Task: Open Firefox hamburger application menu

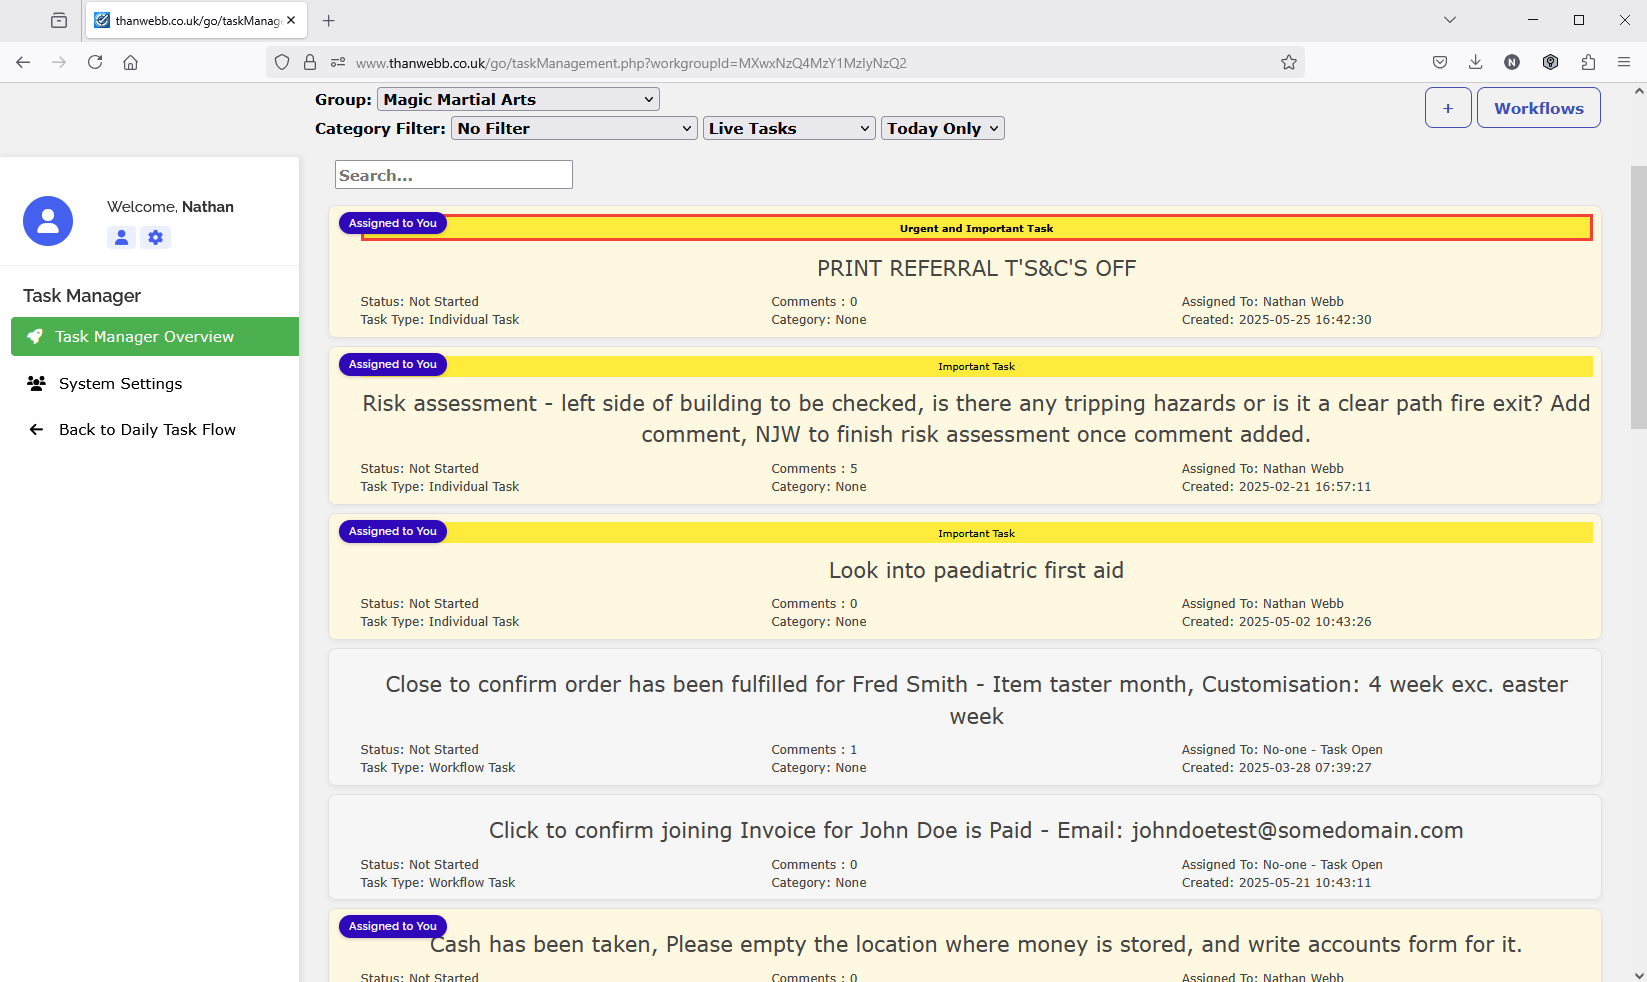Action: click(1624, 62)
